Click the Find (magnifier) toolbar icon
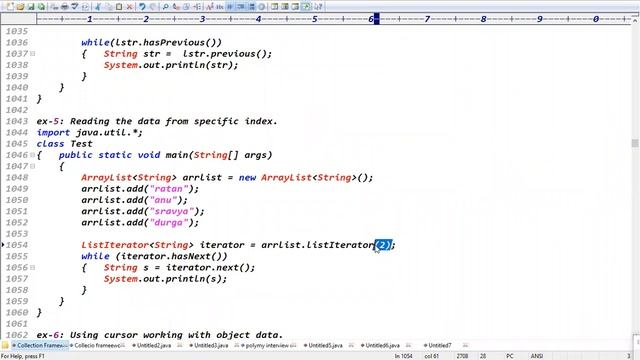 (165, 7)
